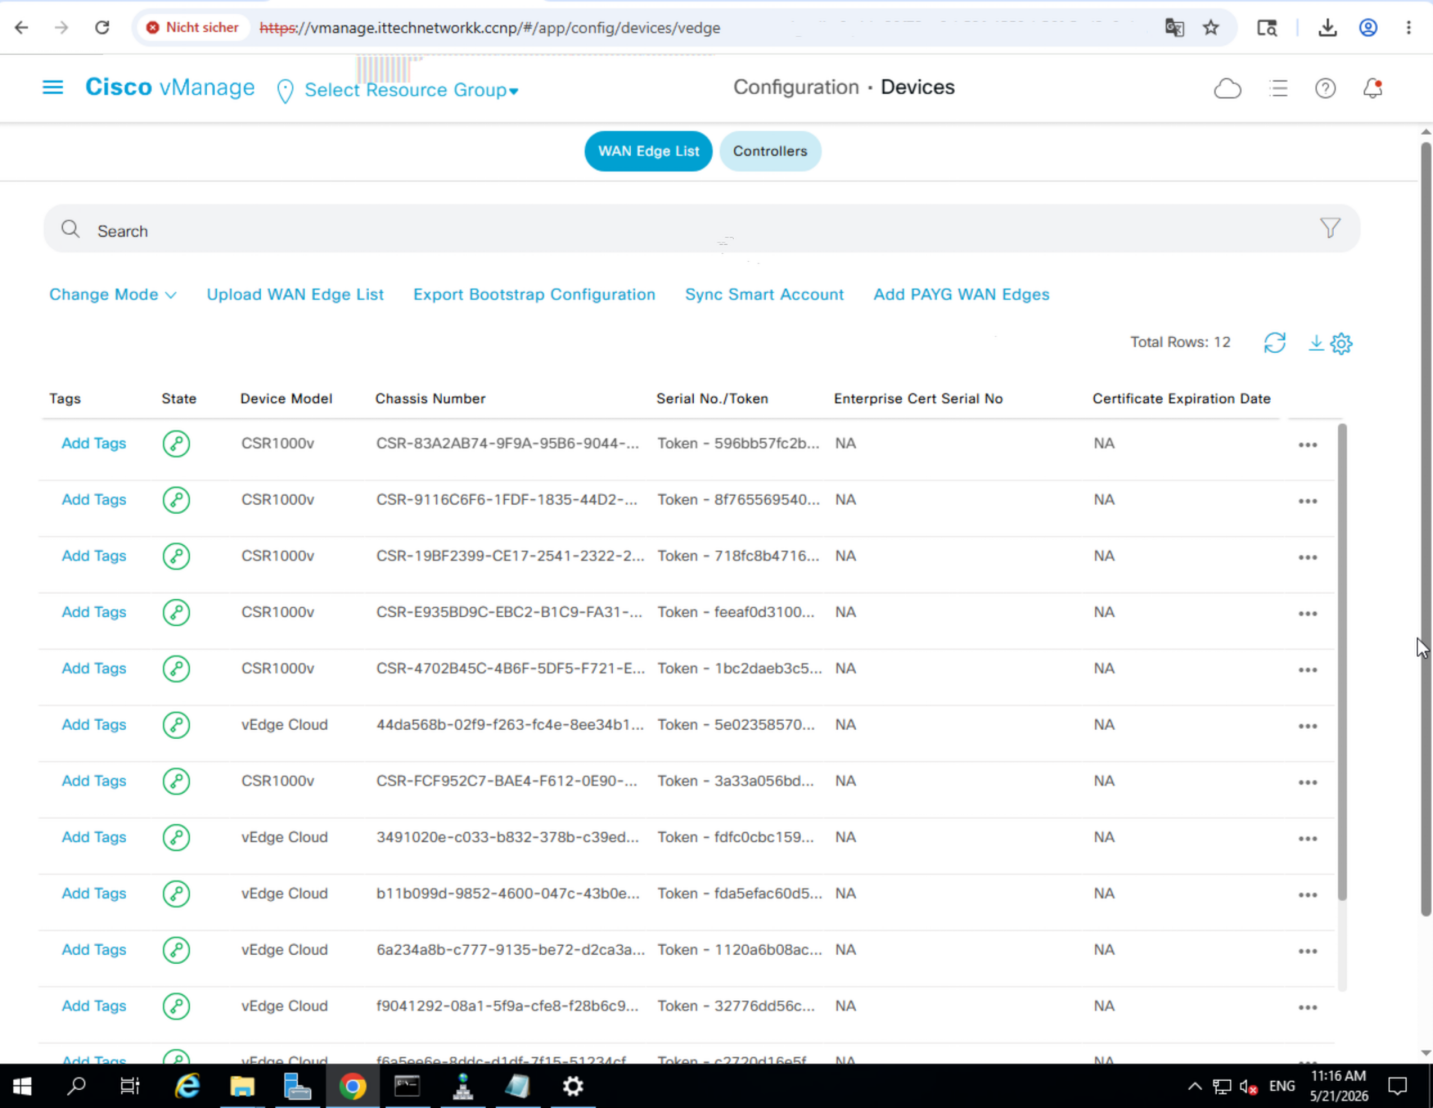1433x1108 pixels.
Task: Open the Chrome profile avatar icon
Action: point(1368,28)
